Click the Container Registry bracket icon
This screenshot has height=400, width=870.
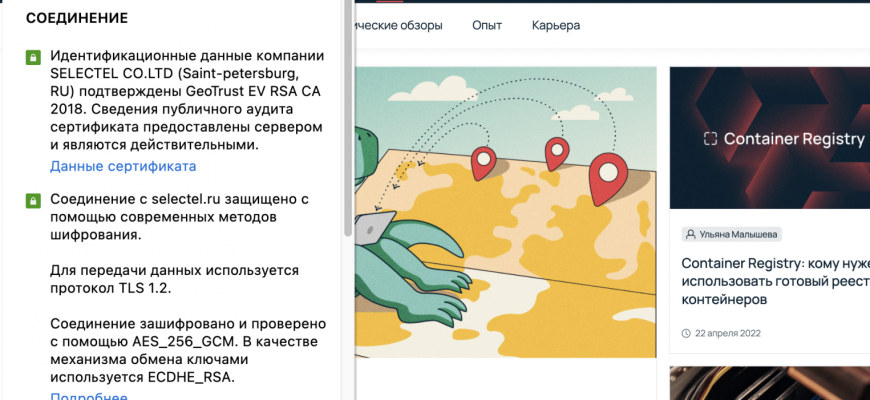pos(709,139)
